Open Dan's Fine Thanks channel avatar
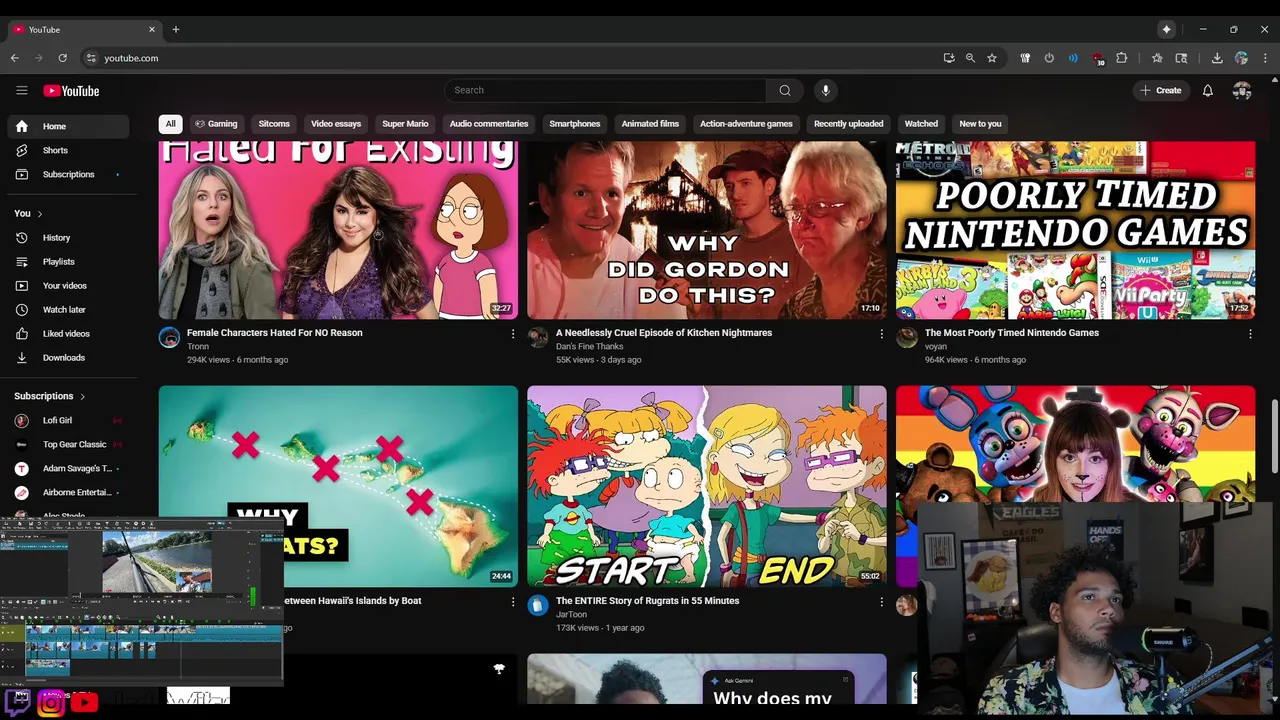The width and height of the screenshot is (1280, 720). coord(538,338)
